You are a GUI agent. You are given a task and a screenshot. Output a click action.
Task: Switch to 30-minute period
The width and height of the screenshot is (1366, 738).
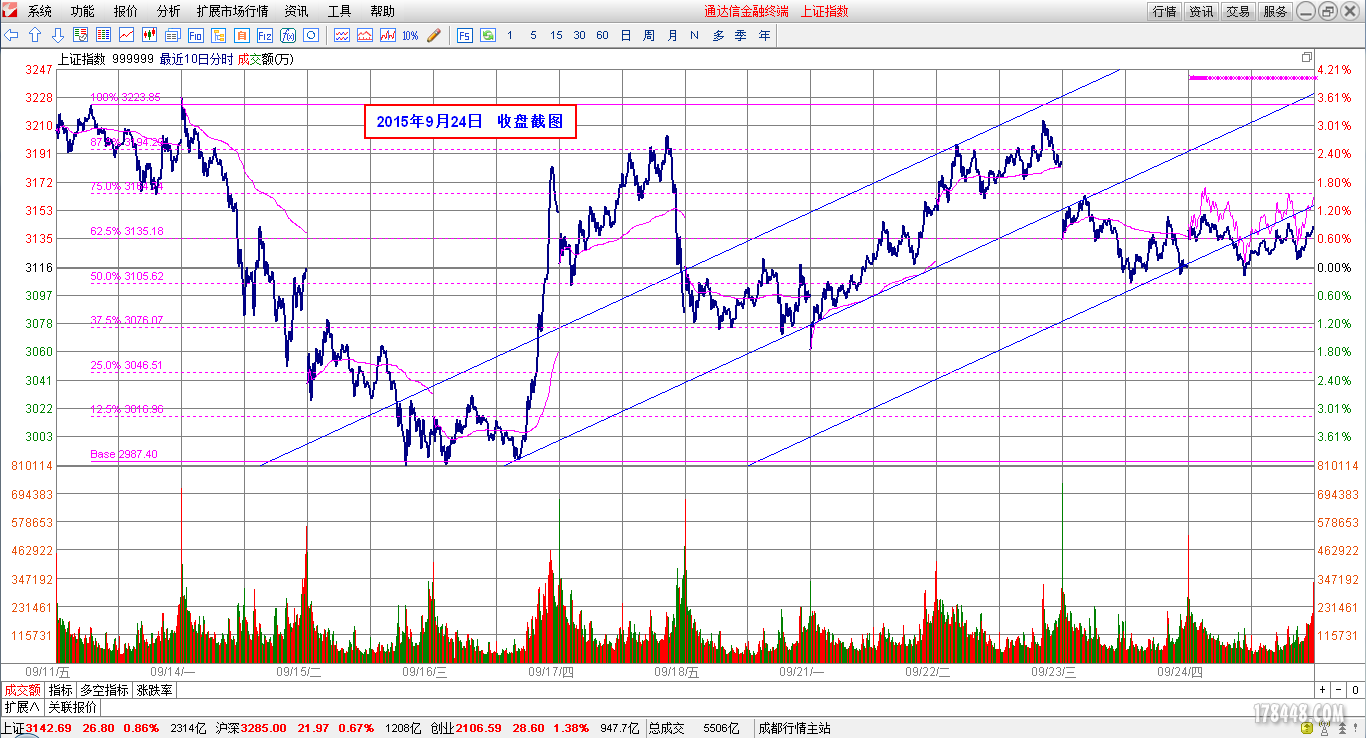tap(579, 35)
